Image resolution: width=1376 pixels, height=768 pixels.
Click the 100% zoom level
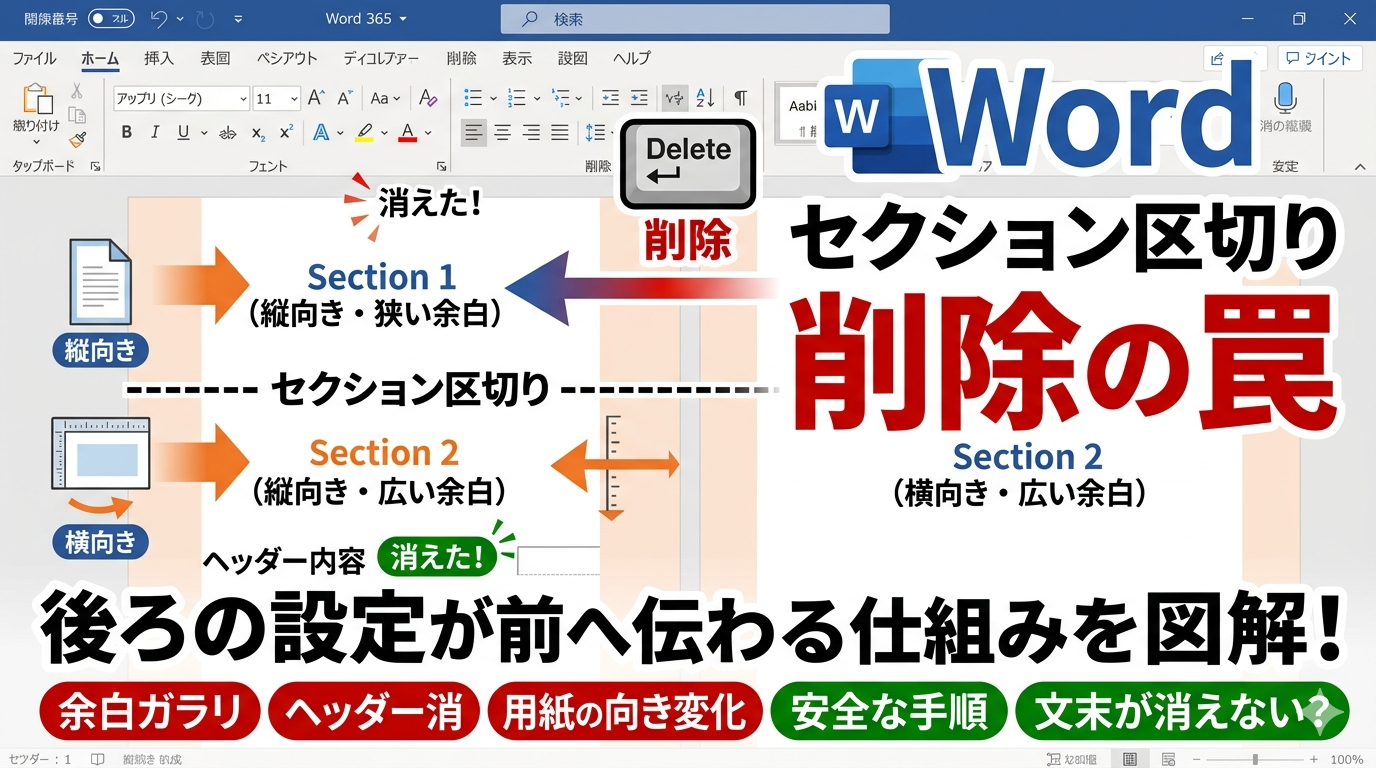(1346, 759)
